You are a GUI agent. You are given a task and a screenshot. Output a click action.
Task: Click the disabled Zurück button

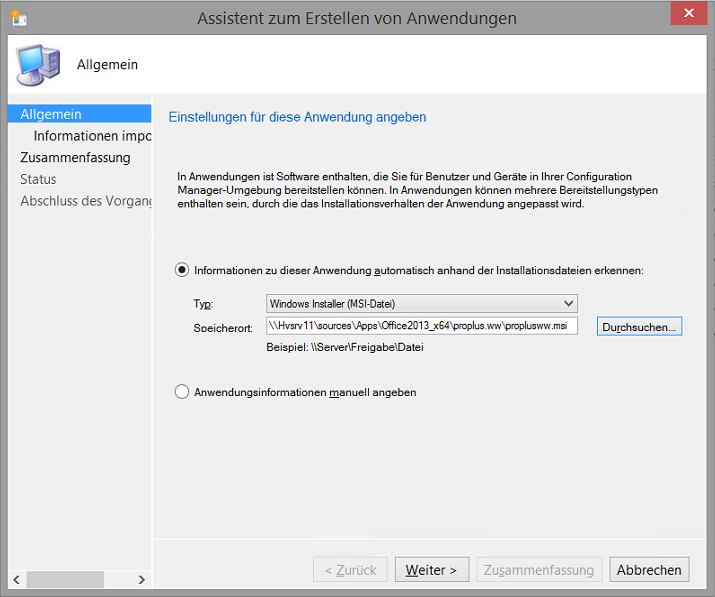point(350,570)
